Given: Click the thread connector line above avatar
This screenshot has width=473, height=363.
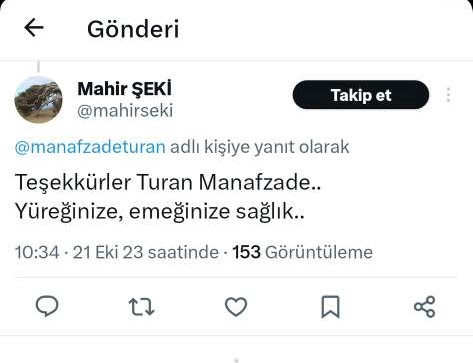Looking at the screenshot, I should click(x=39, y=67).
